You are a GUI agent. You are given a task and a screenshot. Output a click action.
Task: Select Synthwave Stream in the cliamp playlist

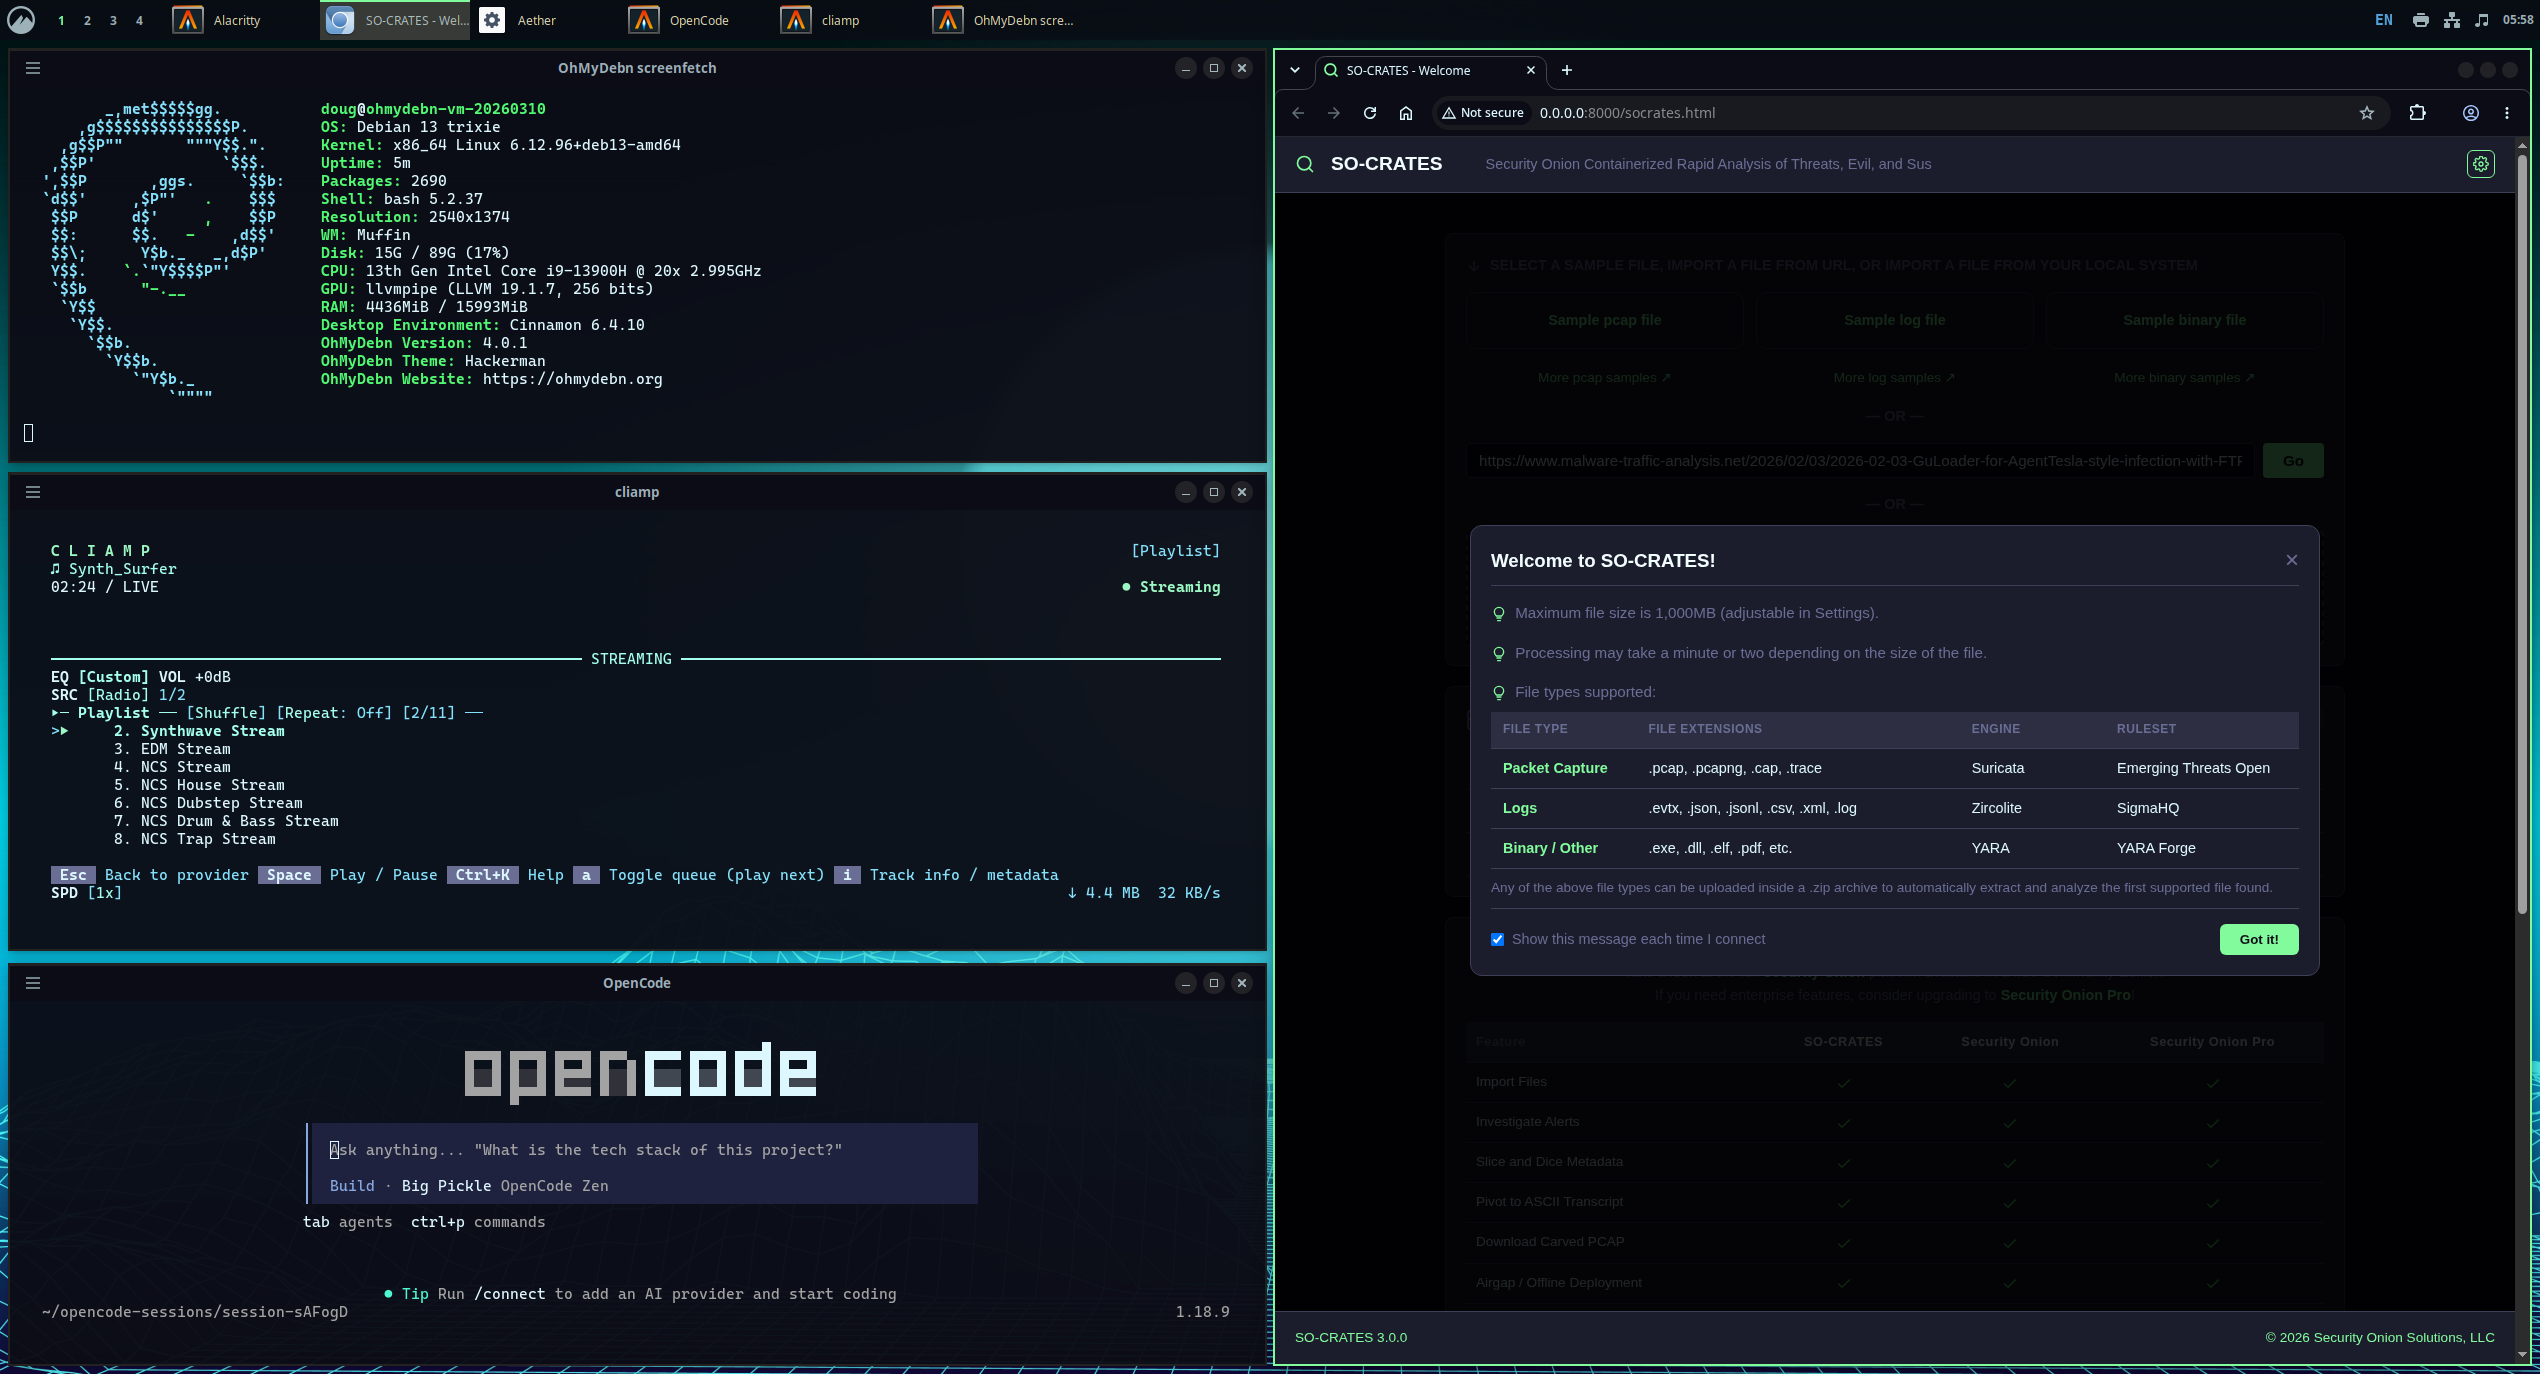[199, 731]
